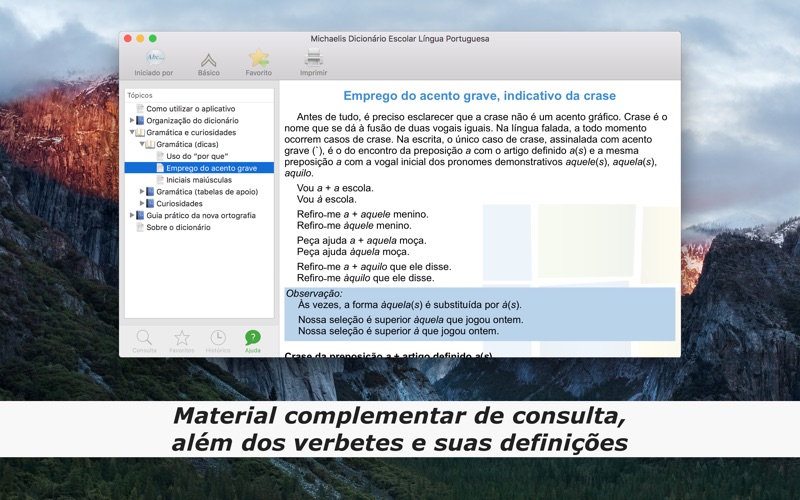Click the Observação label in blue box
Viewport: 800px width, 500px height.
click(314, 293)
